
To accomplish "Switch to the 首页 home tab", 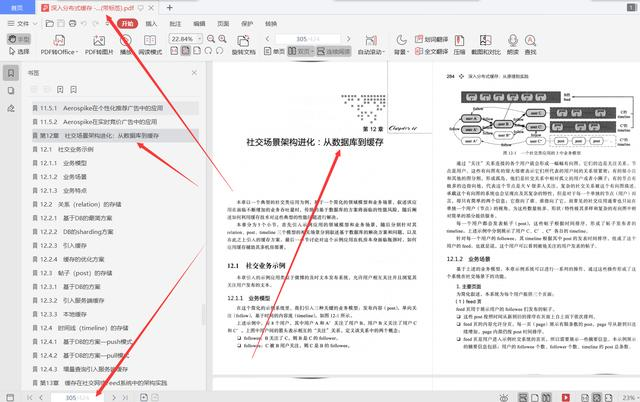I will tap(16, 8).
